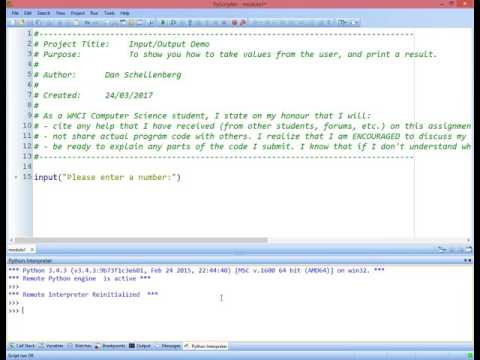Switch to the Output tab
480x360 pixels.
(140, 346)
